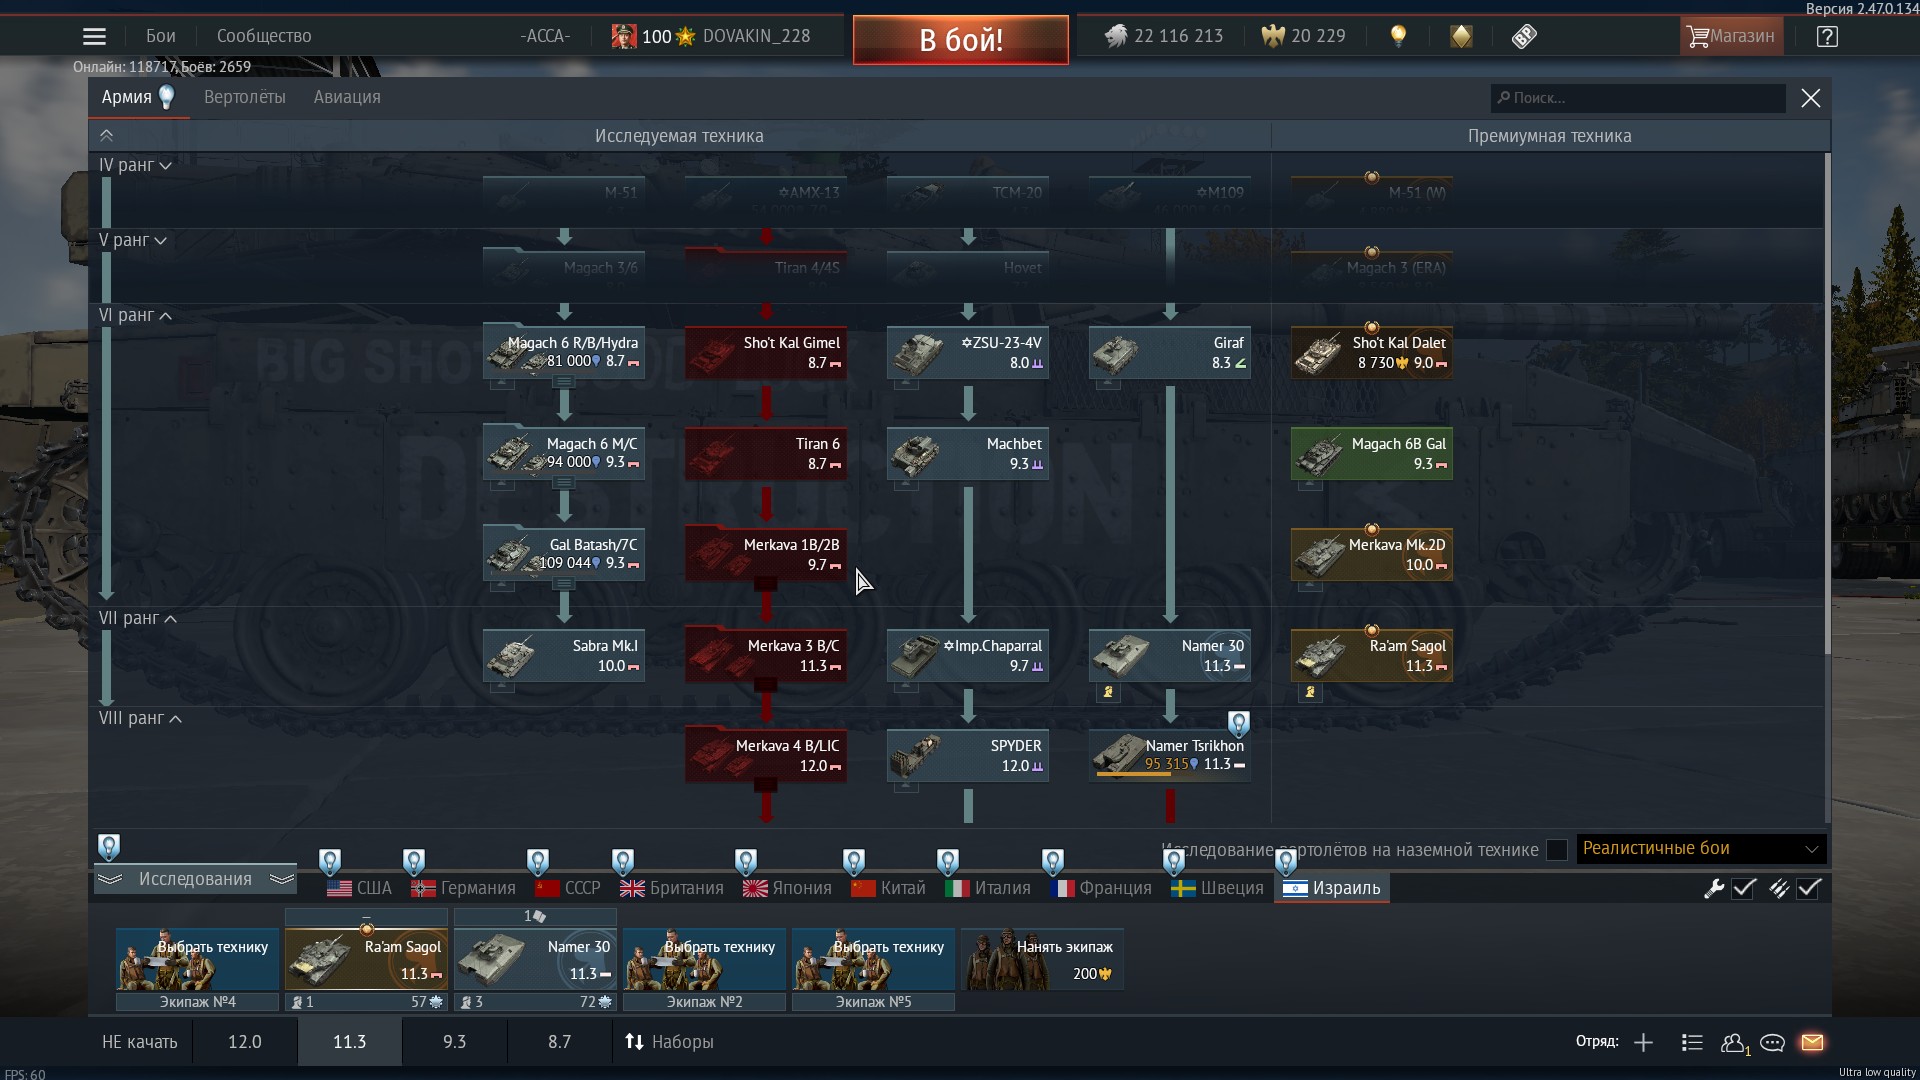Open the battle pass ticket icon
Image resolution: width=1920 pixels, height=1080 pixels.
coord(1523,37)
